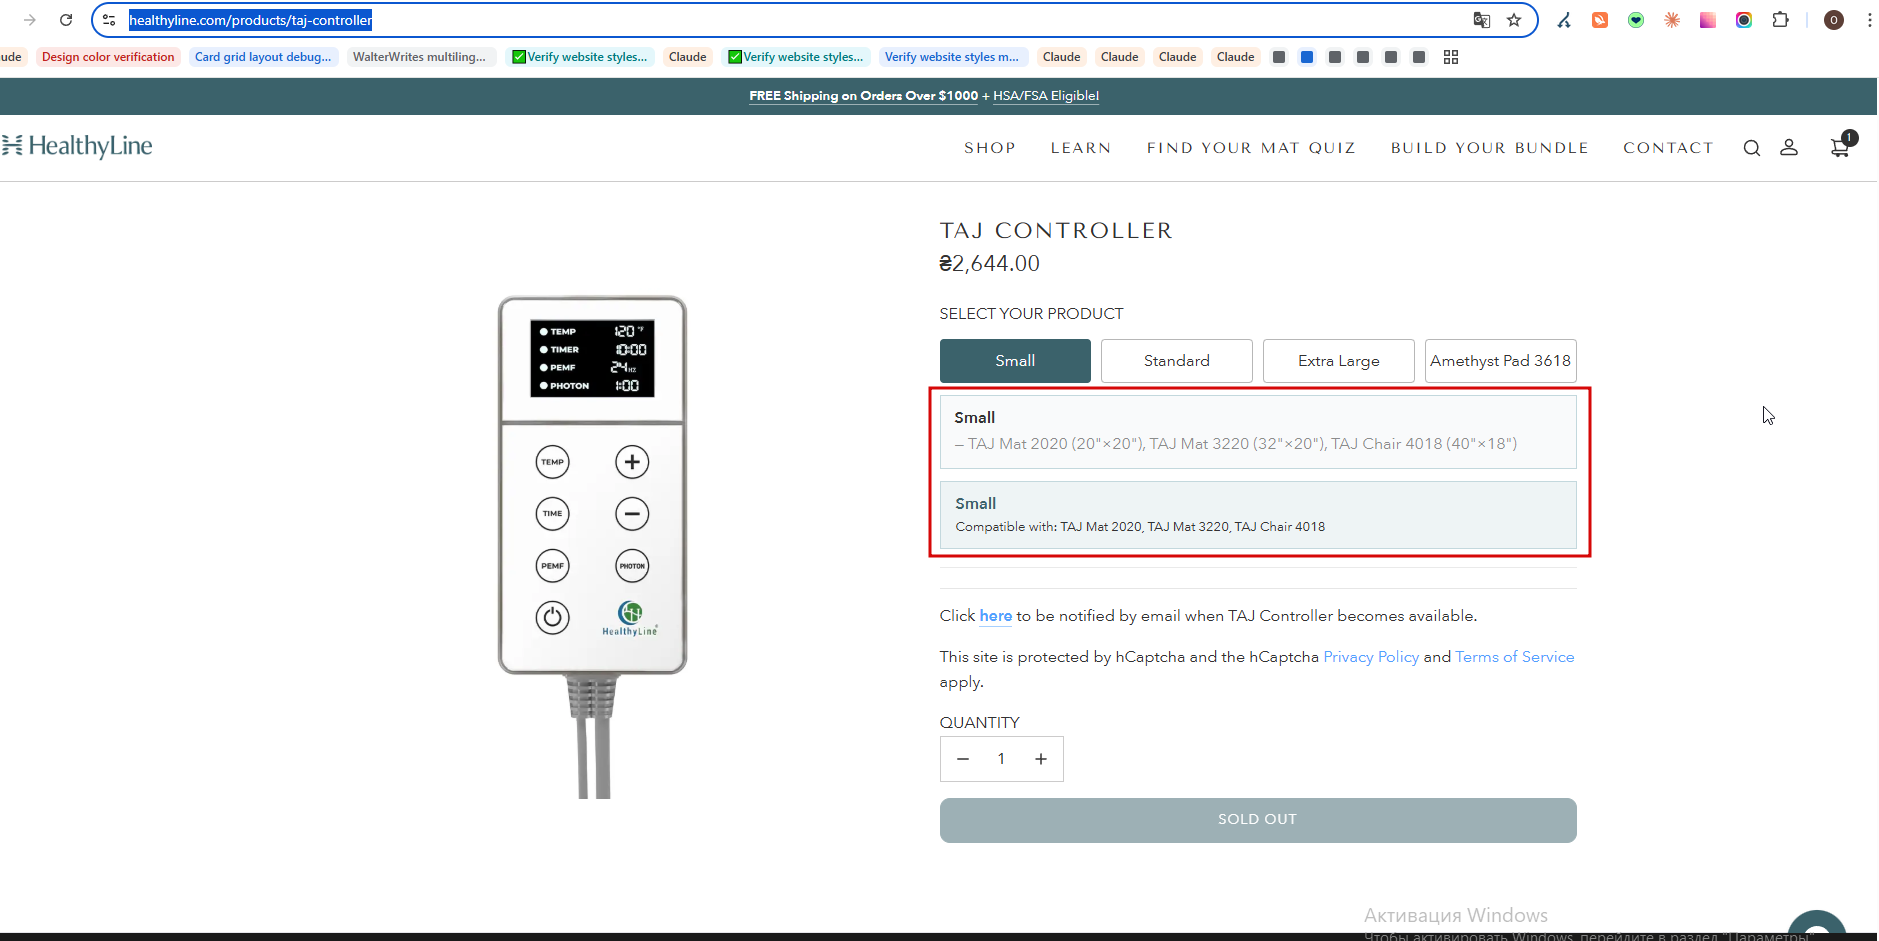The height and width of the screenshot is (941, 1879).
Task: Select the Small product option
Action: pos(1015,361)
